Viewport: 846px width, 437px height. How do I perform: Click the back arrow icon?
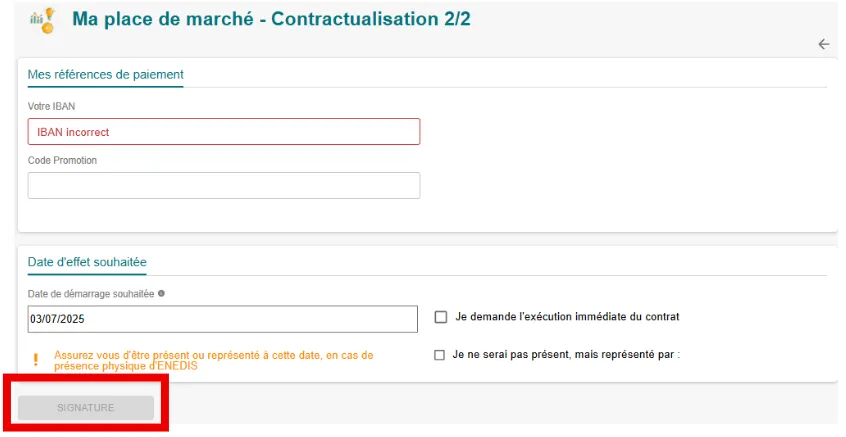(x=823, y=44)
